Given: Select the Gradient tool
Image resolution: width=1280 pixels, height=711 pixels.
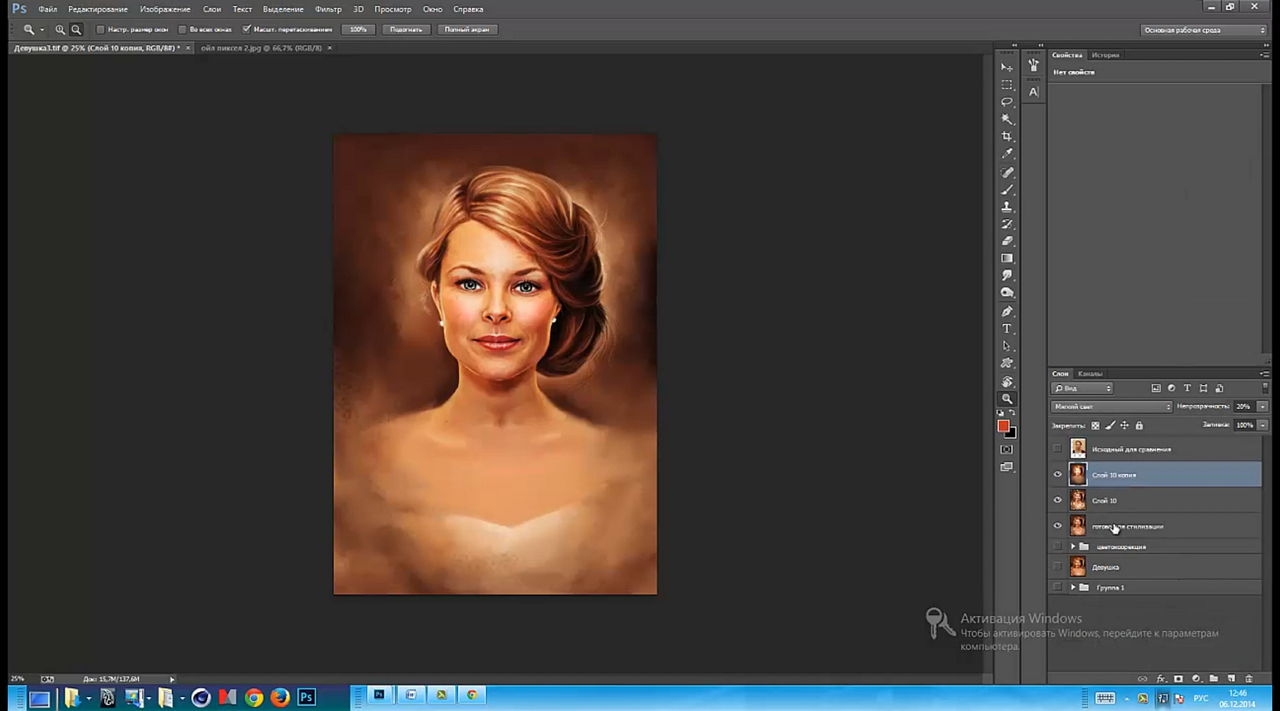Looking at the screenshot, I should (1007, 258).
